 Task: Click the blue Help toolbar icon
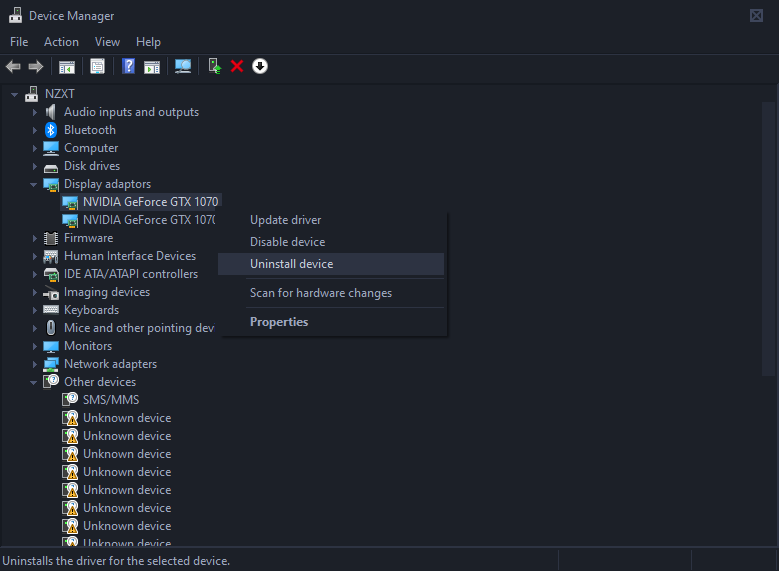click(x=129, y=66)
